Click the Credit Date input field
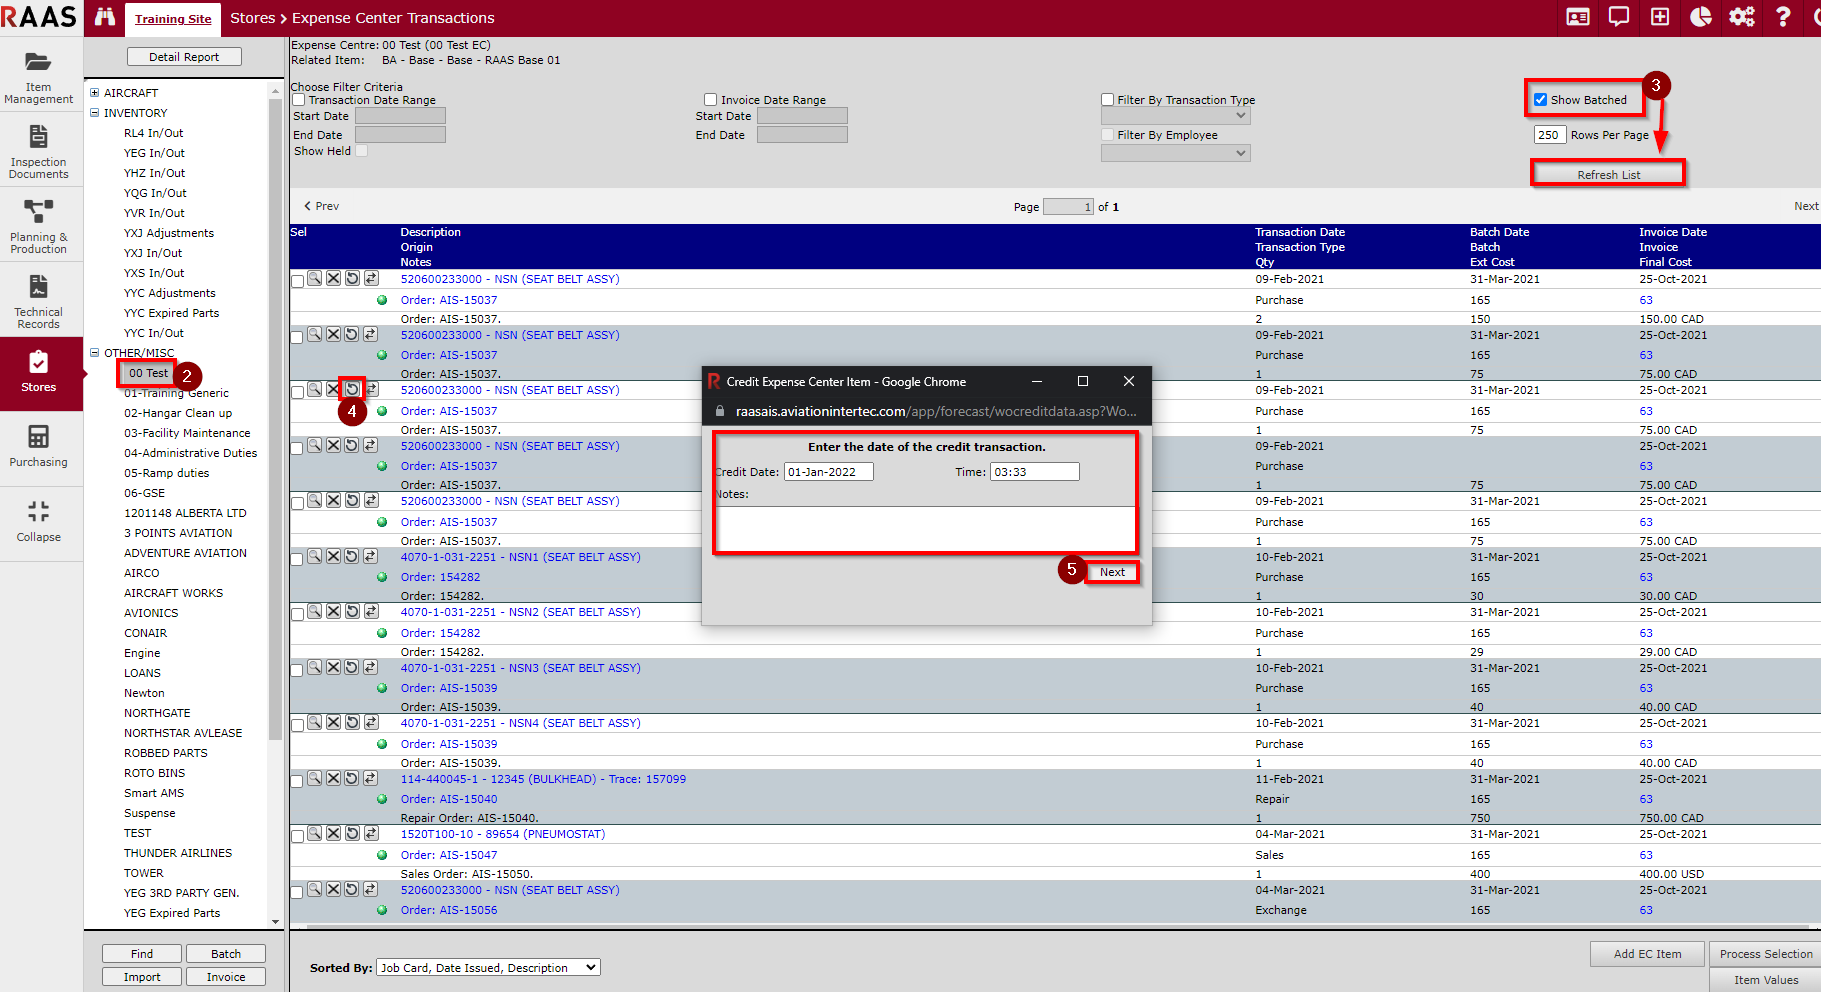The width and height of the screenshot is (1821, 992). point(828,472)
